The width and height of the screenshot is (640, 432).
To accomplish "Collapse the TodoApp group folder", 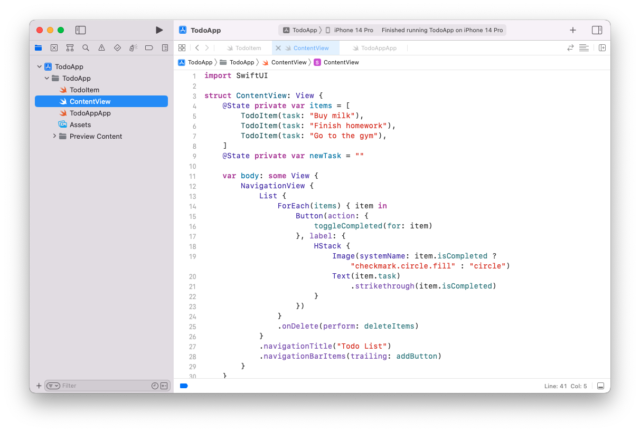I will [47, 78].
